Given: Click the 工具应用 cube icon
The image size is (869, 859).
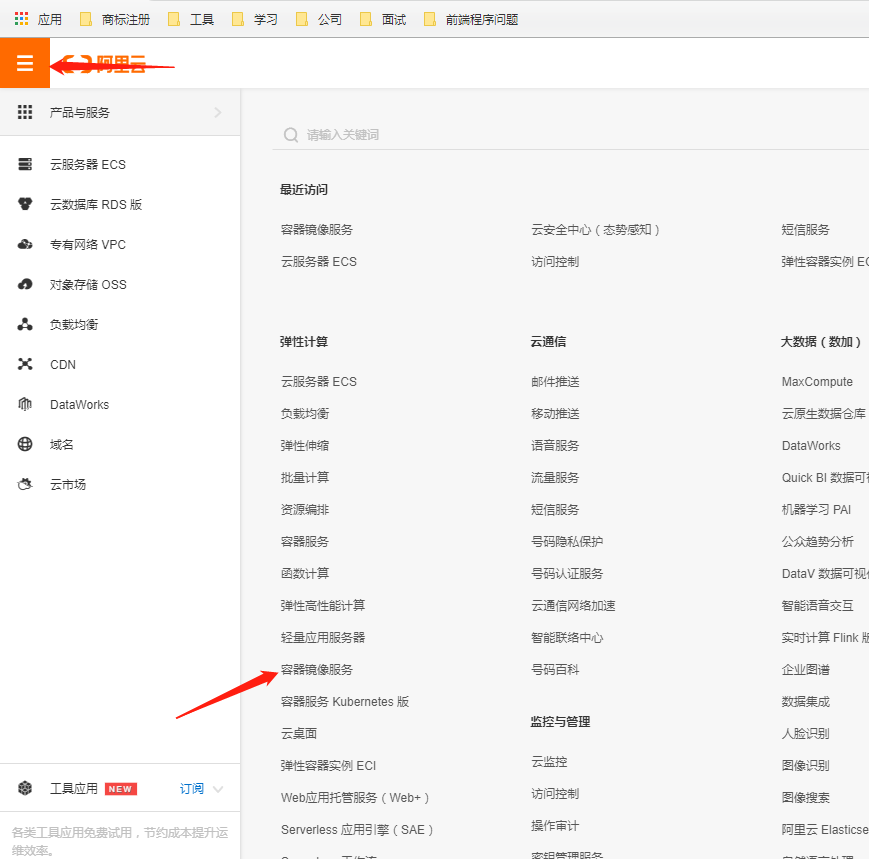Looking at the screenshot, I should click(25, 788).
